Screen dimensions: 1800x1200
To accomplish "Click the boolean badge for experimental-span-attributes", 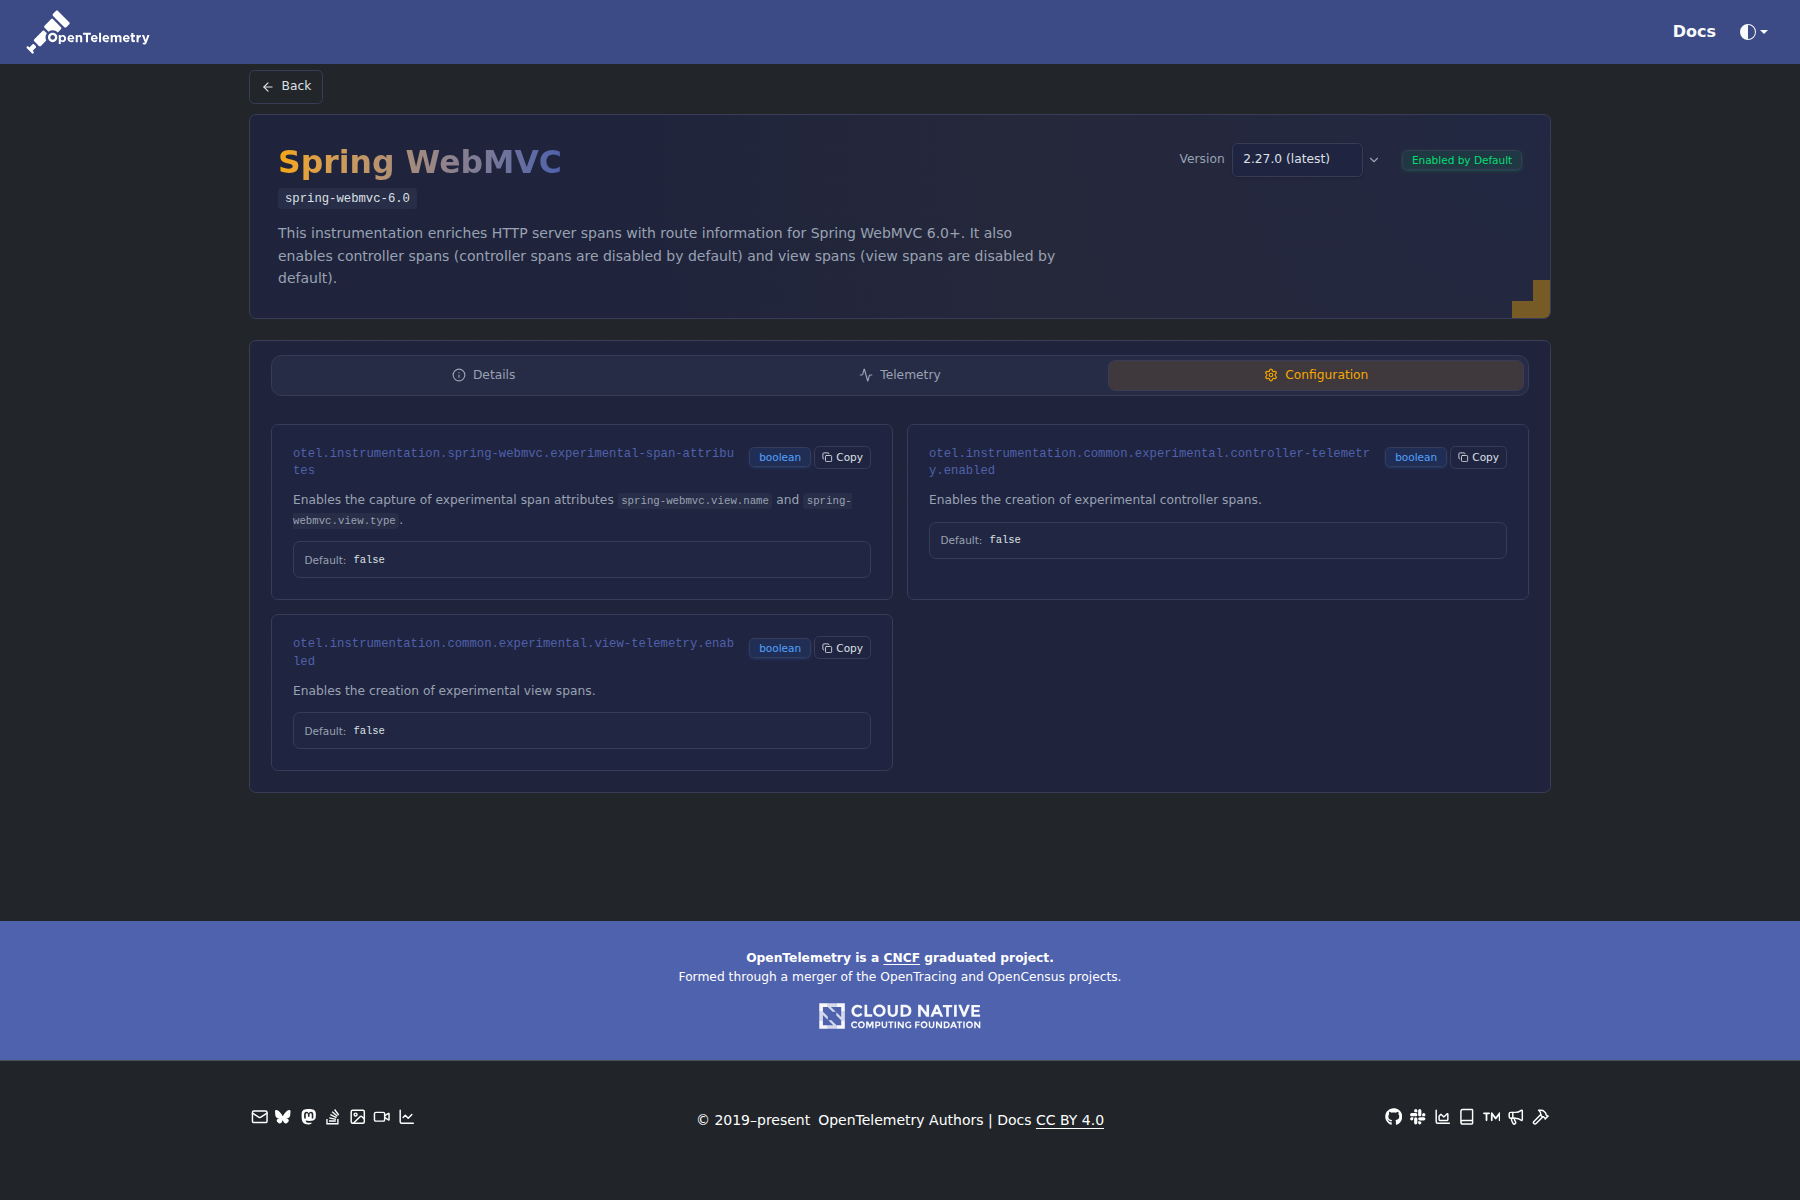I will tap(780, 458).
